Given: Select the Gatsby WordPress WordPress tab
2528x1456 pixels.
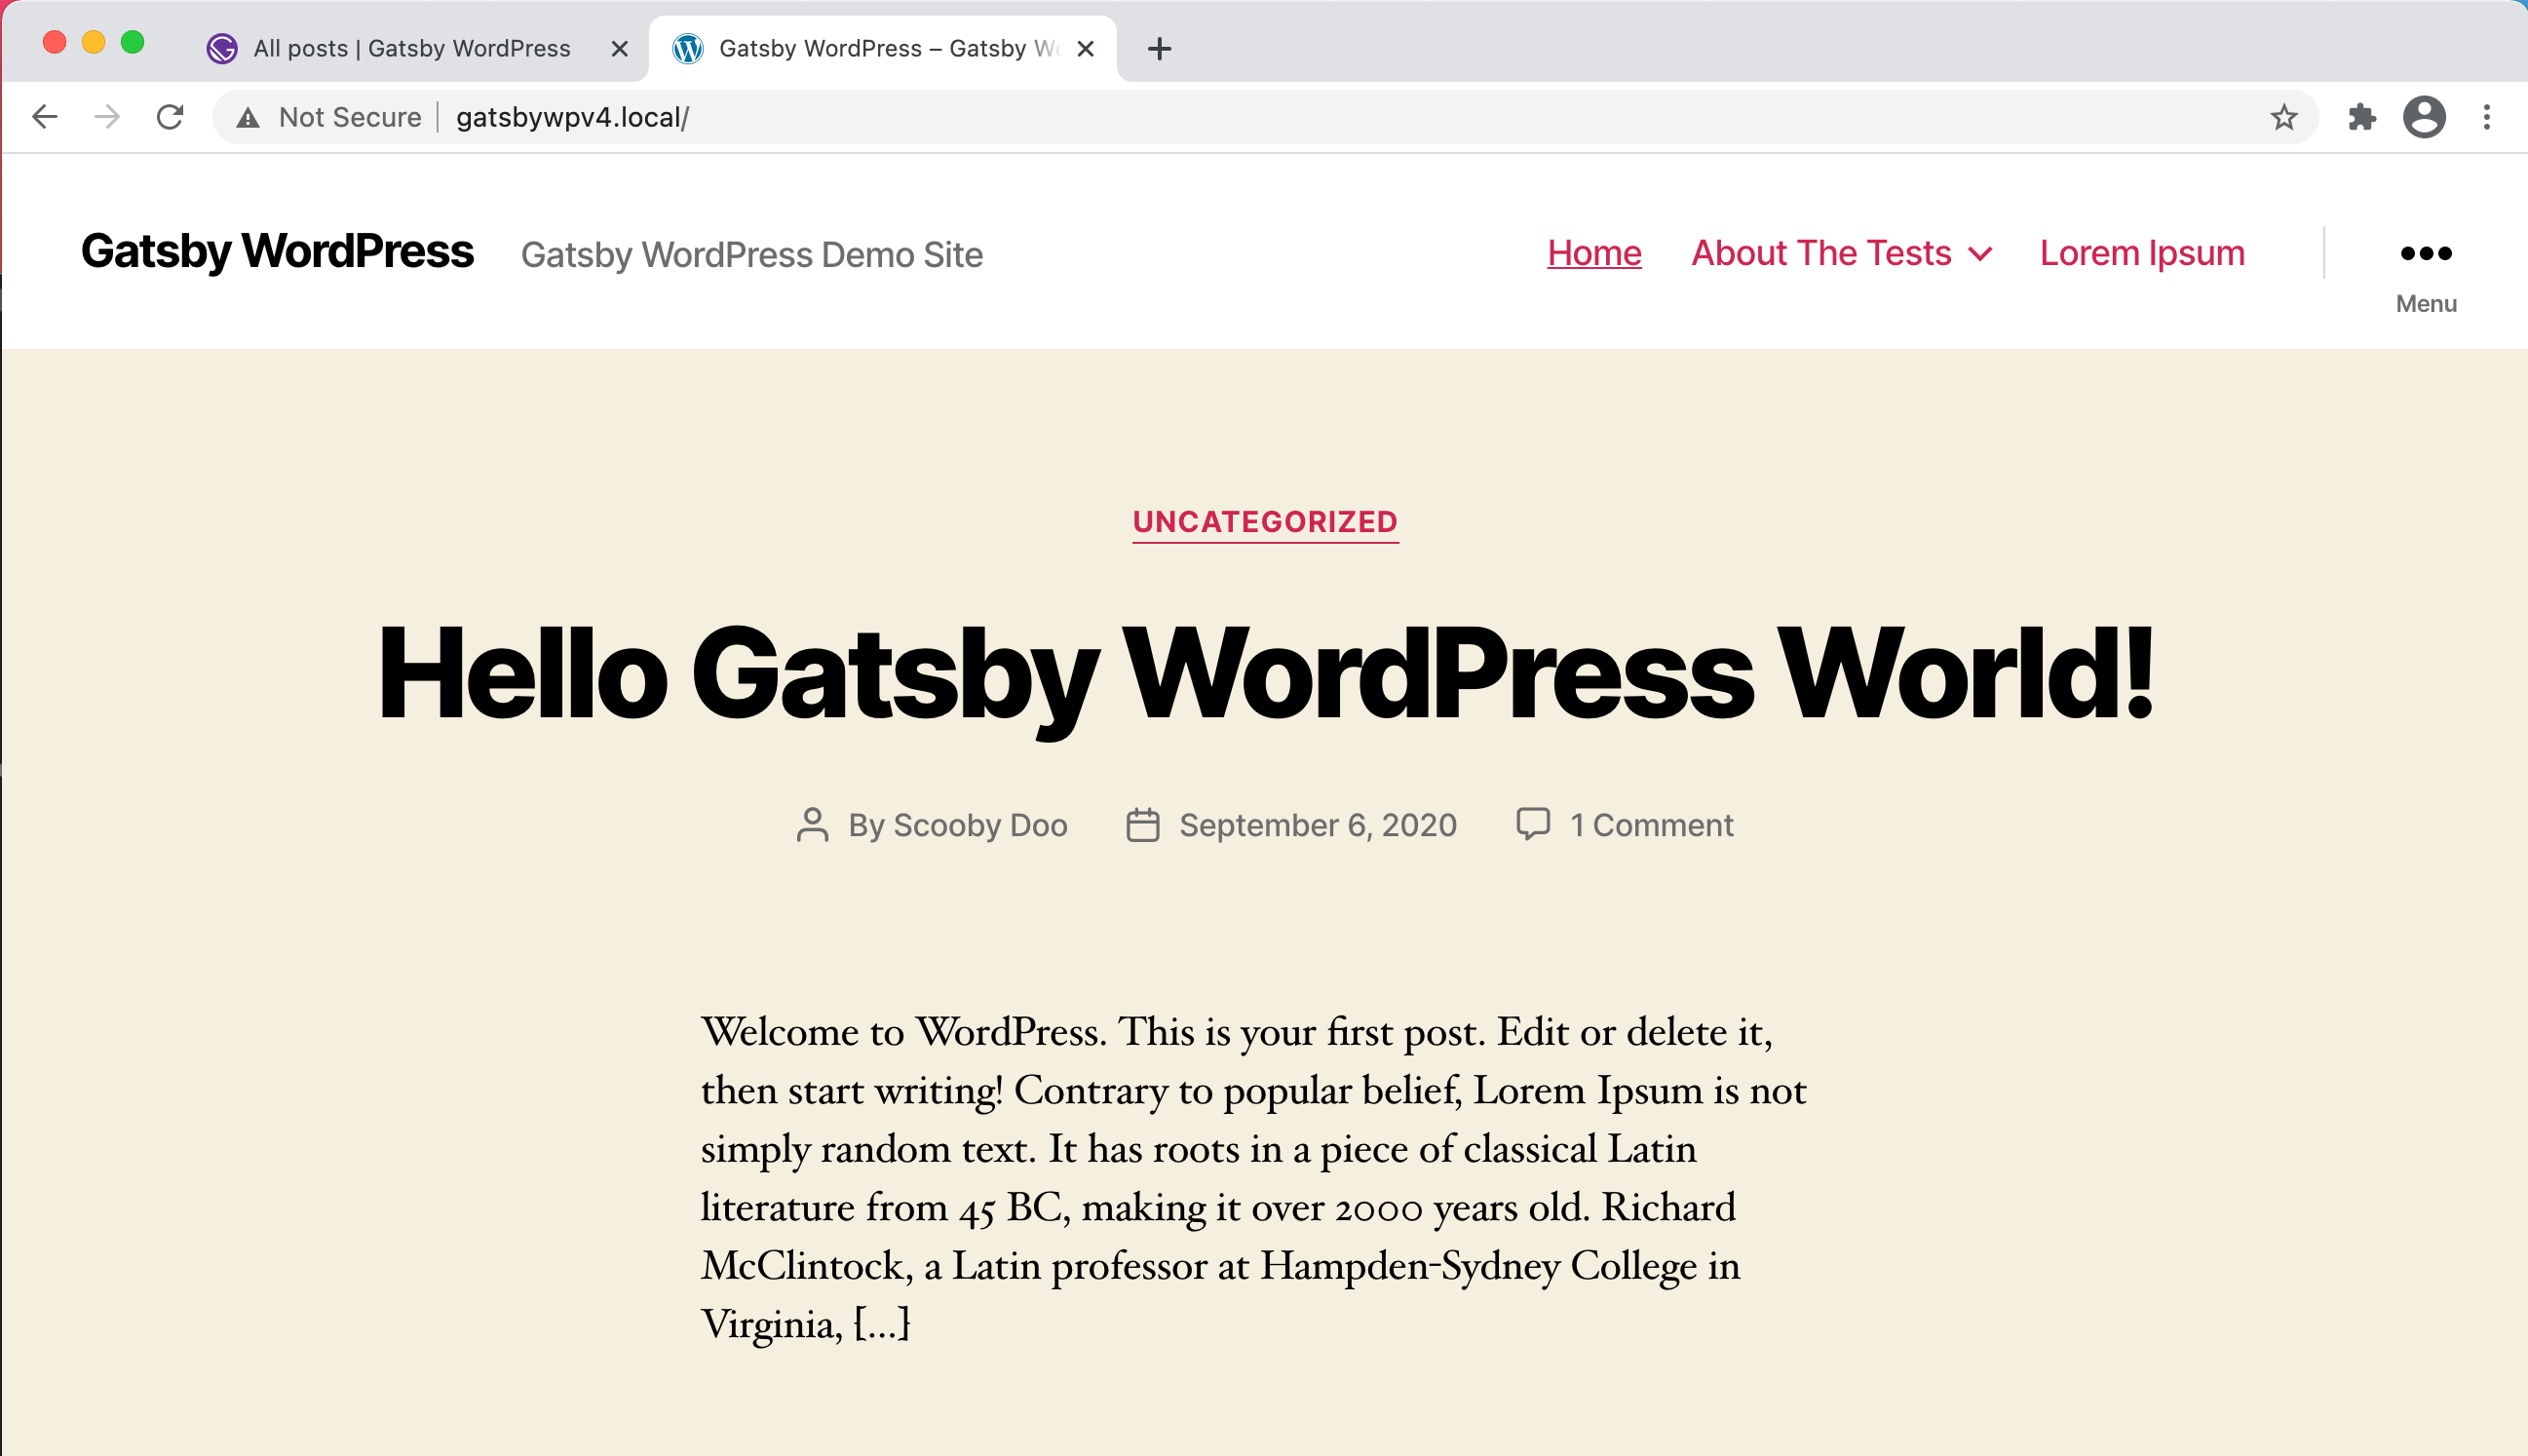Looking at the screenshot, I should 882,48.
